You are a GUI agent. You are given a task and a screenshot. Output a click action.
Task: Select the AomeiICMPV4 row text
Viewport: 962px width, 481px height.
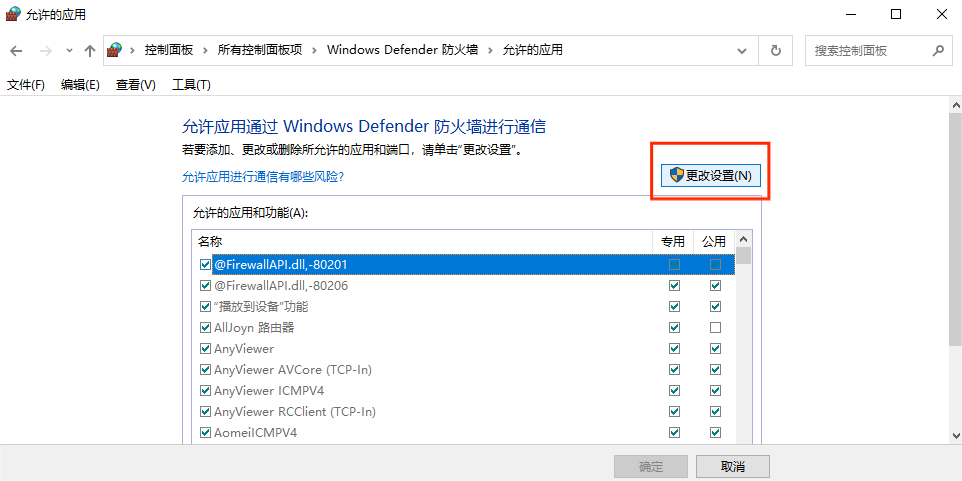pyautogui.click(x=255, y=433)
